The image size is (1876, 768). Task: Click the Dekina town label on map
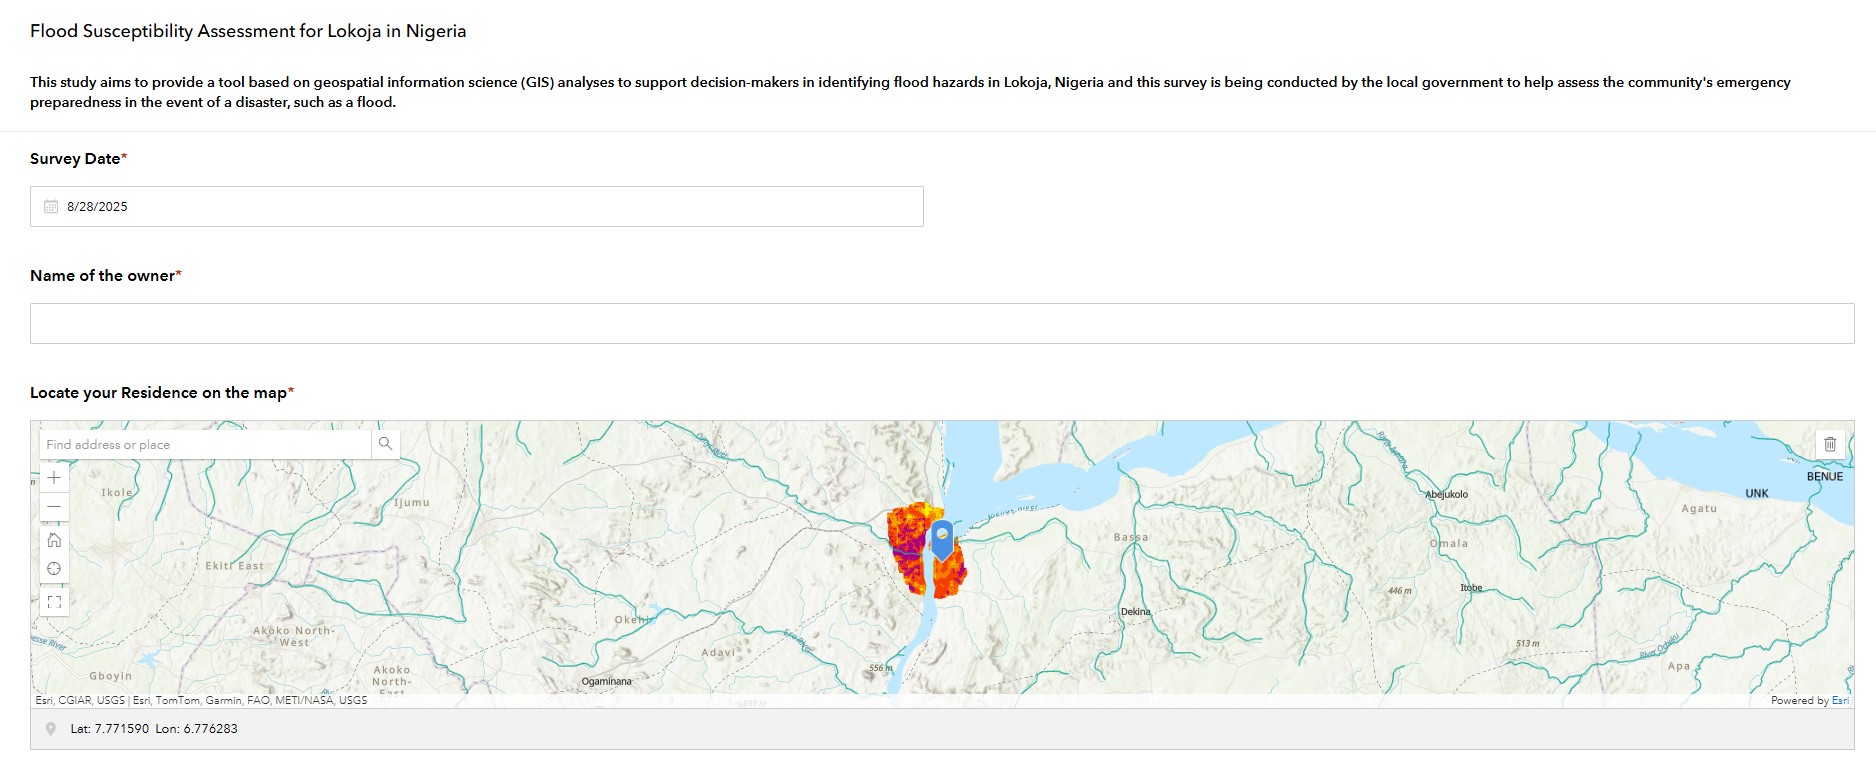(x=1135, y=612)
